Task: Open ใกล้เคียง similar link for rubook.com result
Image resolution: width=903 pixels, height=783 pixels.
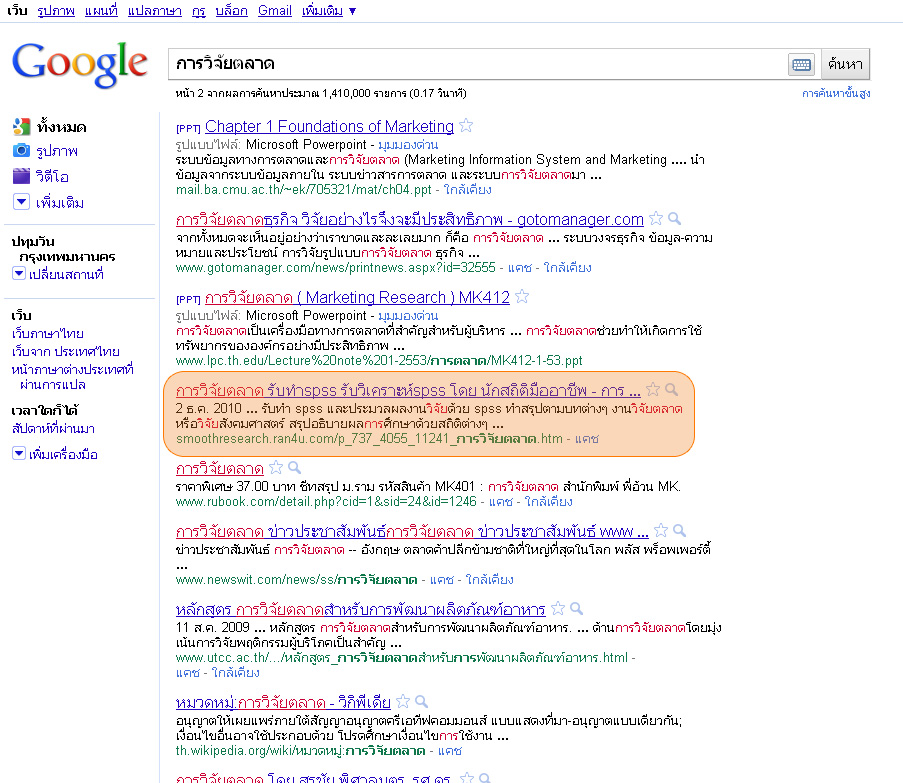Action: 548,501
